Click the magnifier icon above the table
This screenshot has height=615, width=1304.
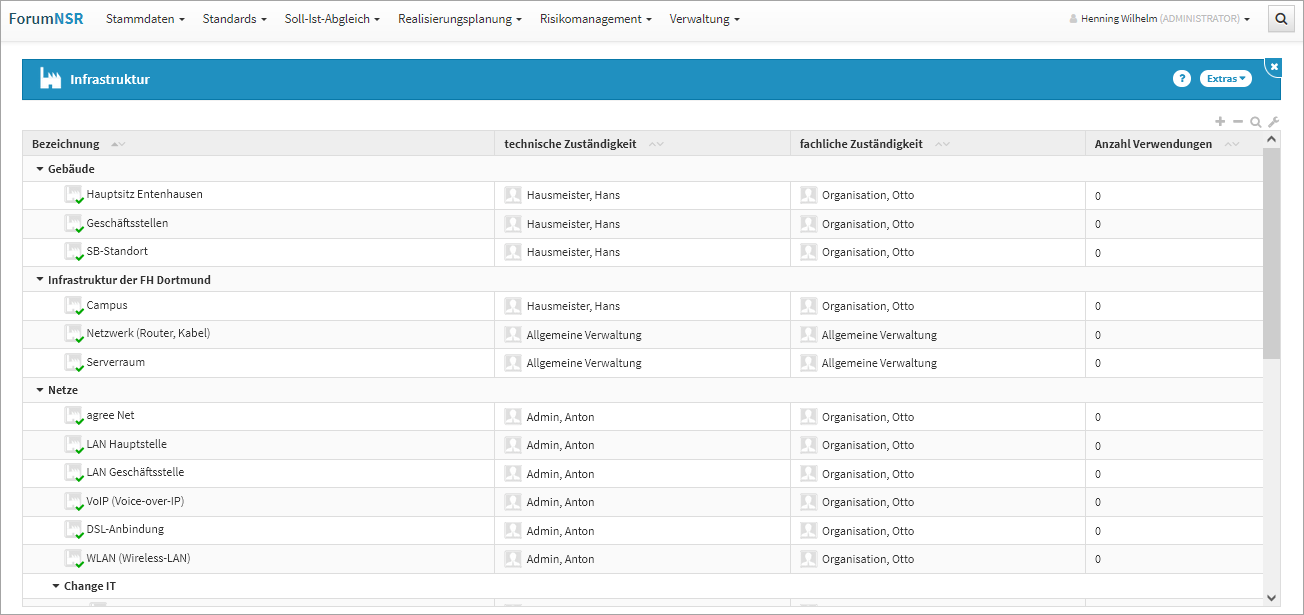[x=1256, y=122]
